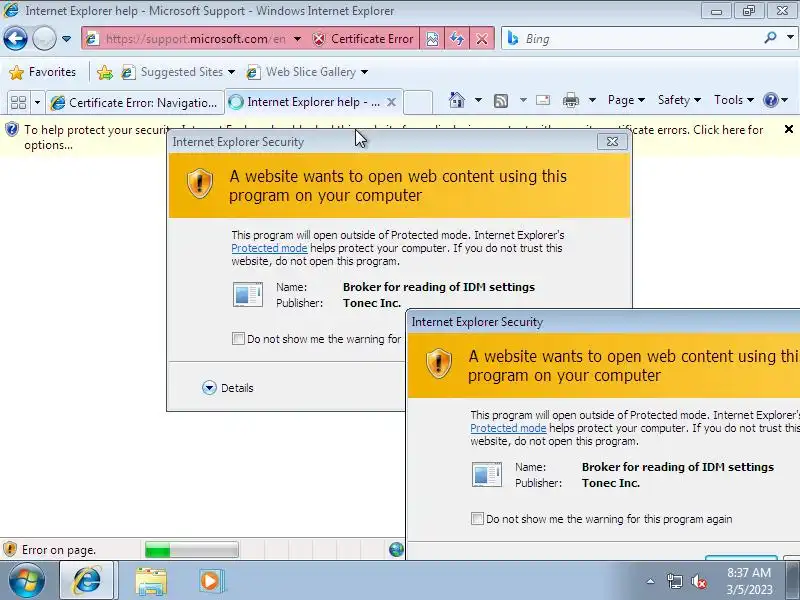The height and width of the screenshot is (600, 800).
Task: Click the RSS Feeds icon
Action: click(501, 101)
